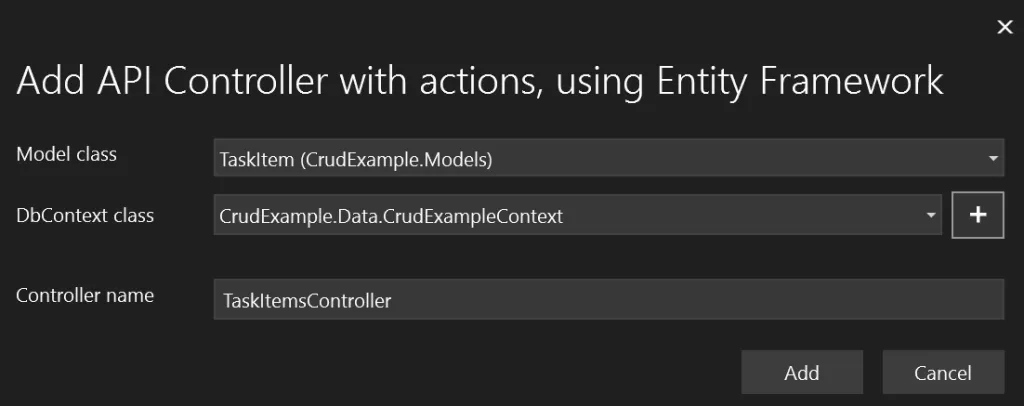Click the Add button
Image resolution: width=1024 pixels, height=406 pixels.
tap(802, 372)
